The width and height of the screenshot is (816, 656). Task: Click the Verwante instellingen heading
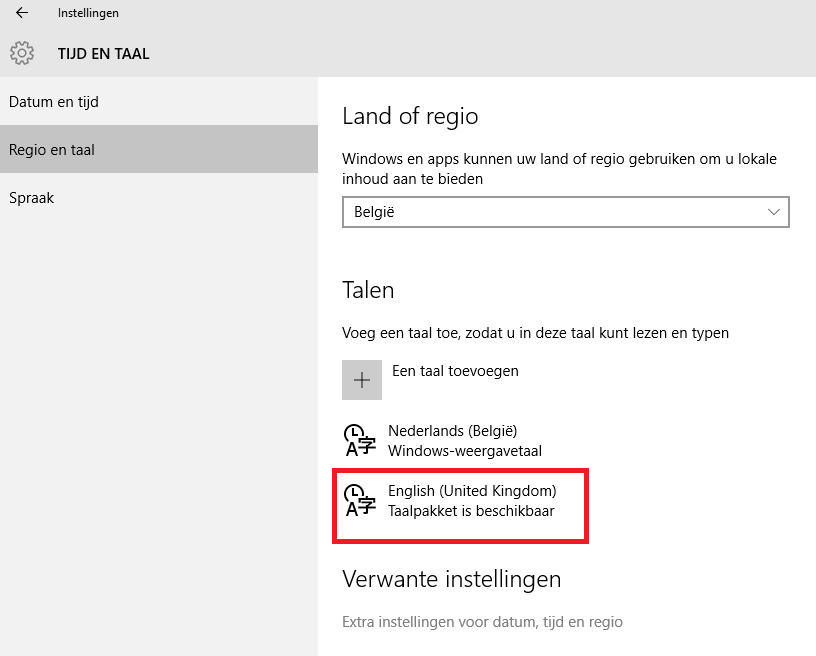(451, 578)
